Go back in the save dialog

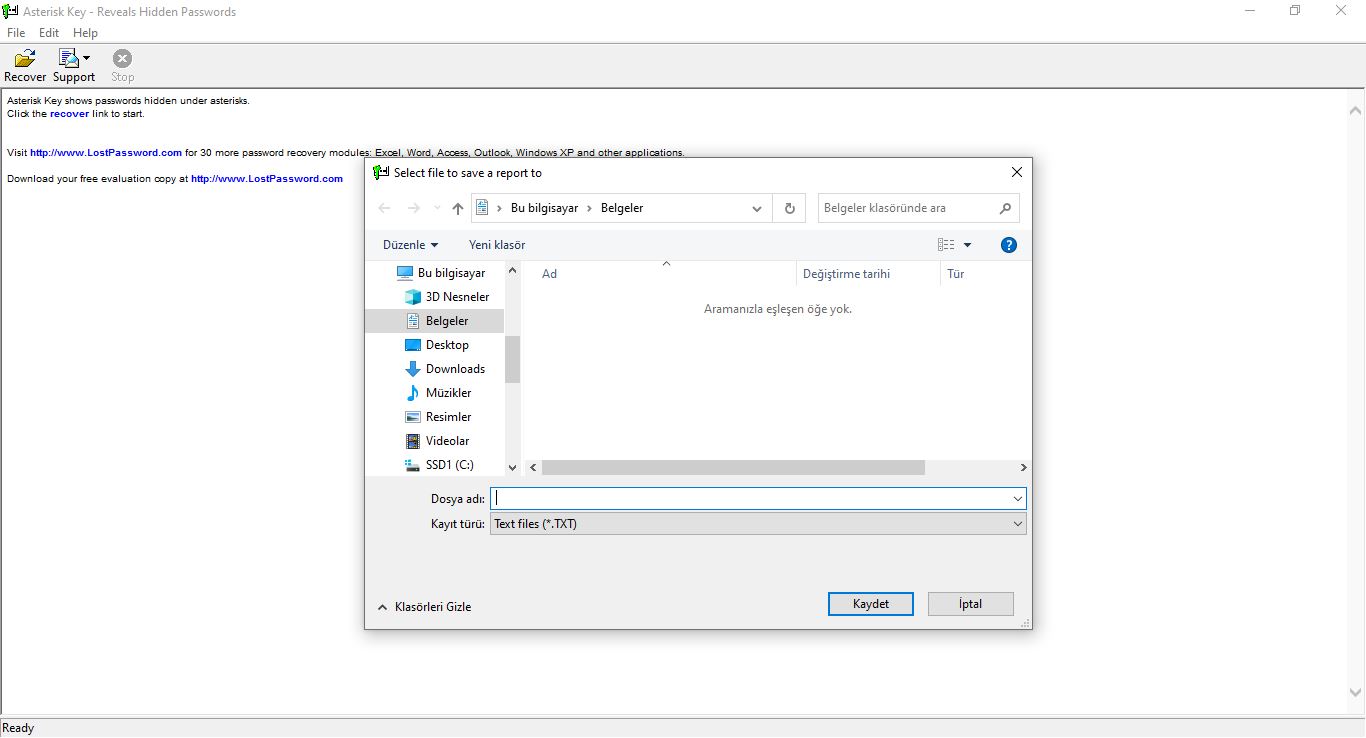tap(385, 208)
